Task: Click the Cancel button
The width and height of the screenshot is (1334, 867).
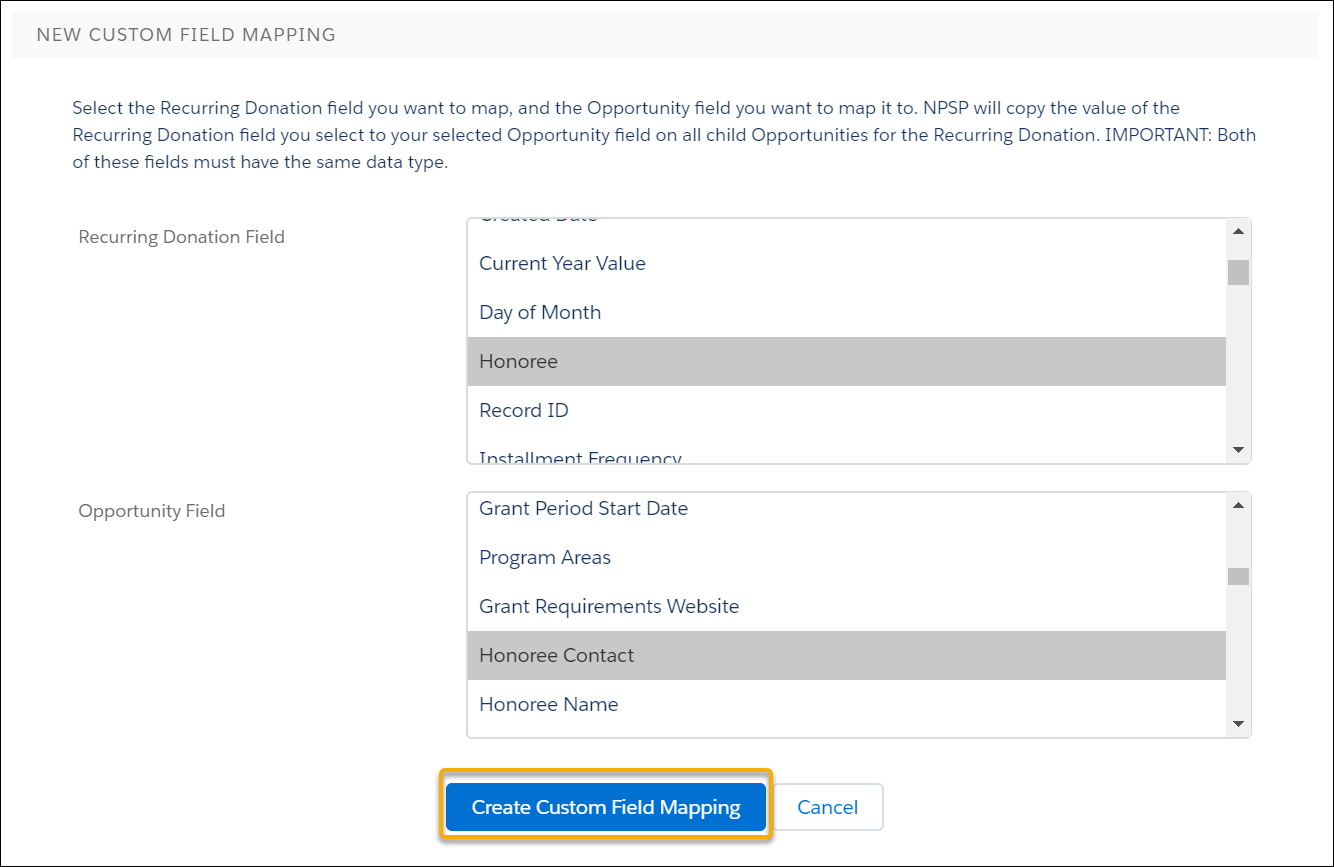Action: [x=827, y=807]
